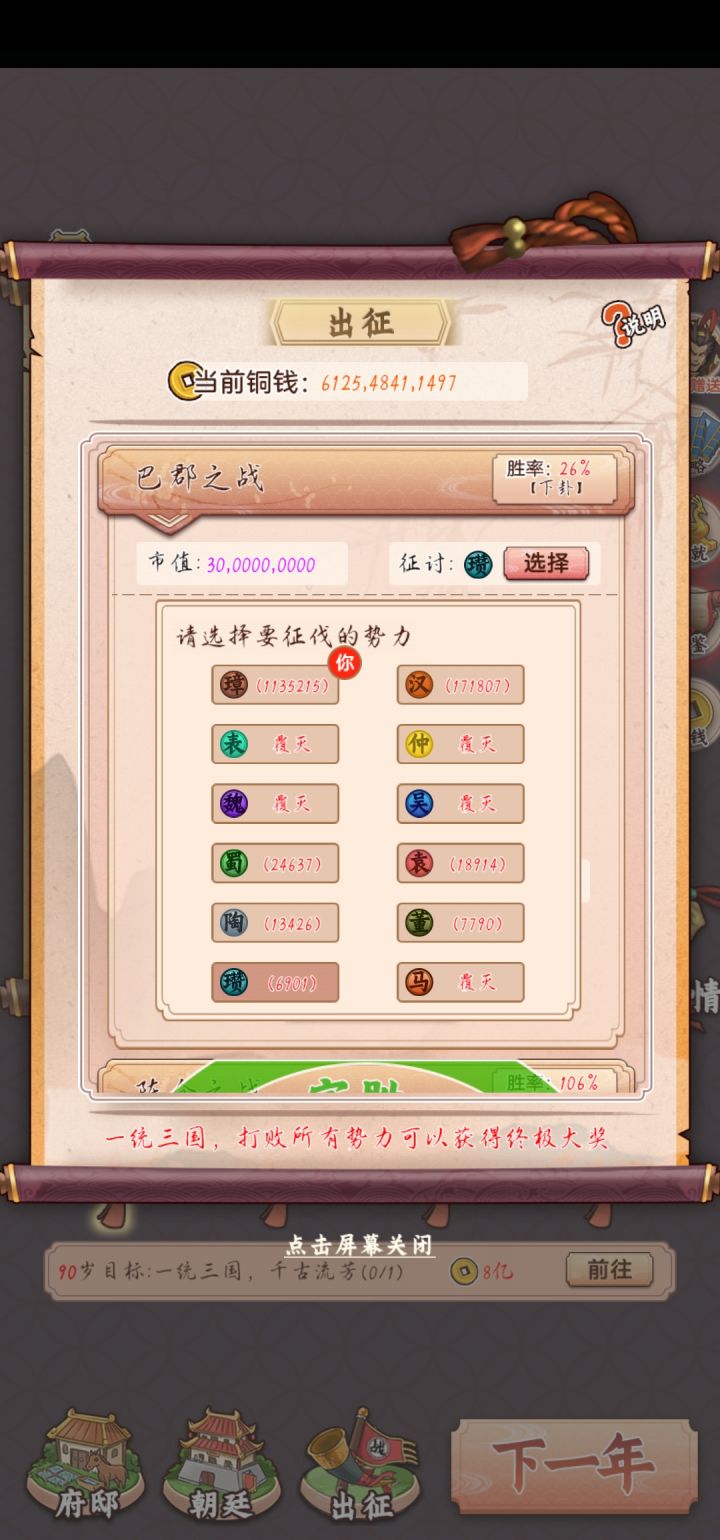Pick the 袁 faction (18914)
The height and width of the screenshot is (1540, 720).
460,863
